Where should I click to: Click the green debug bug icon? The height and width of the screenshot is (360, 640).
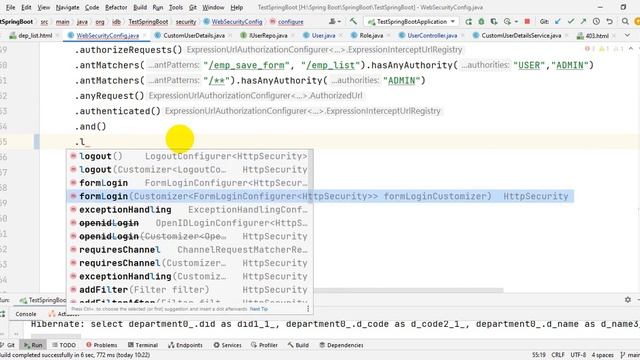(x=481, y=21)
